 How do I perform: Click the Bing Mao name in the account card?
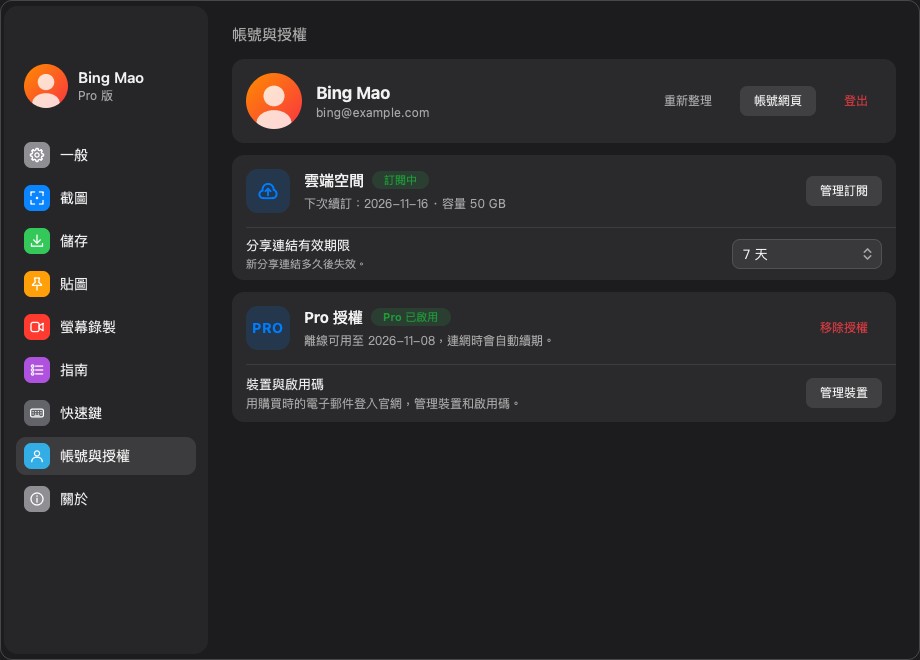pos(353,93)
